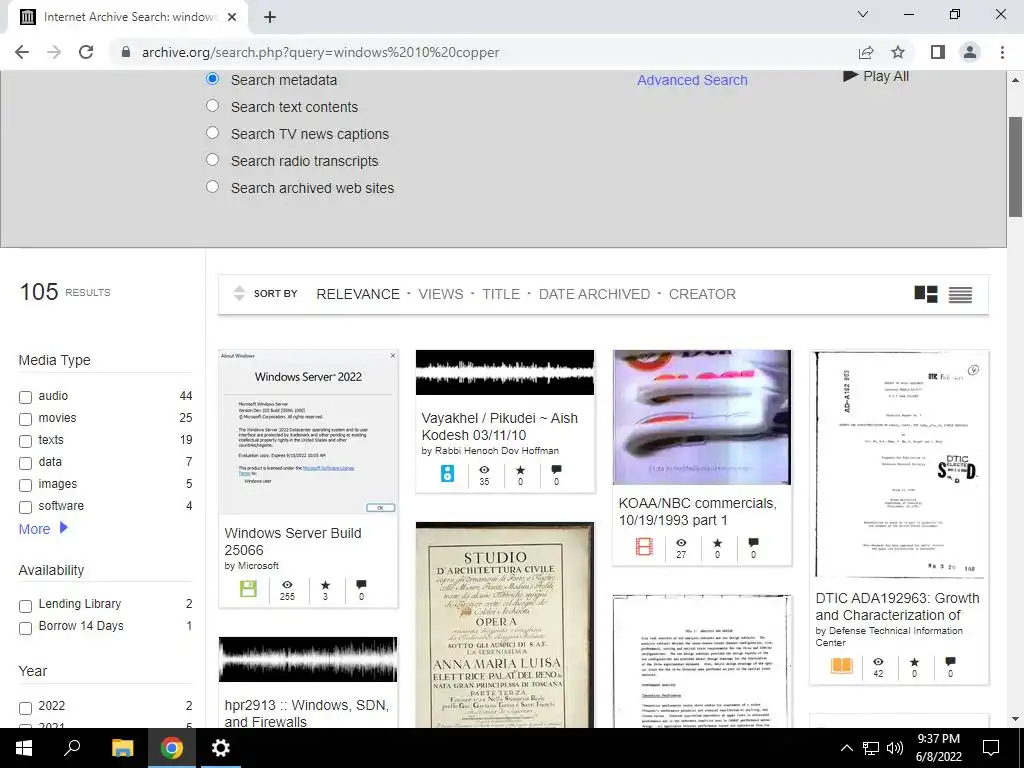Image resolution: width=1024 pixels, height=768 pixels.
Task: Sort results by CREATOR
Action: [702, 295]
